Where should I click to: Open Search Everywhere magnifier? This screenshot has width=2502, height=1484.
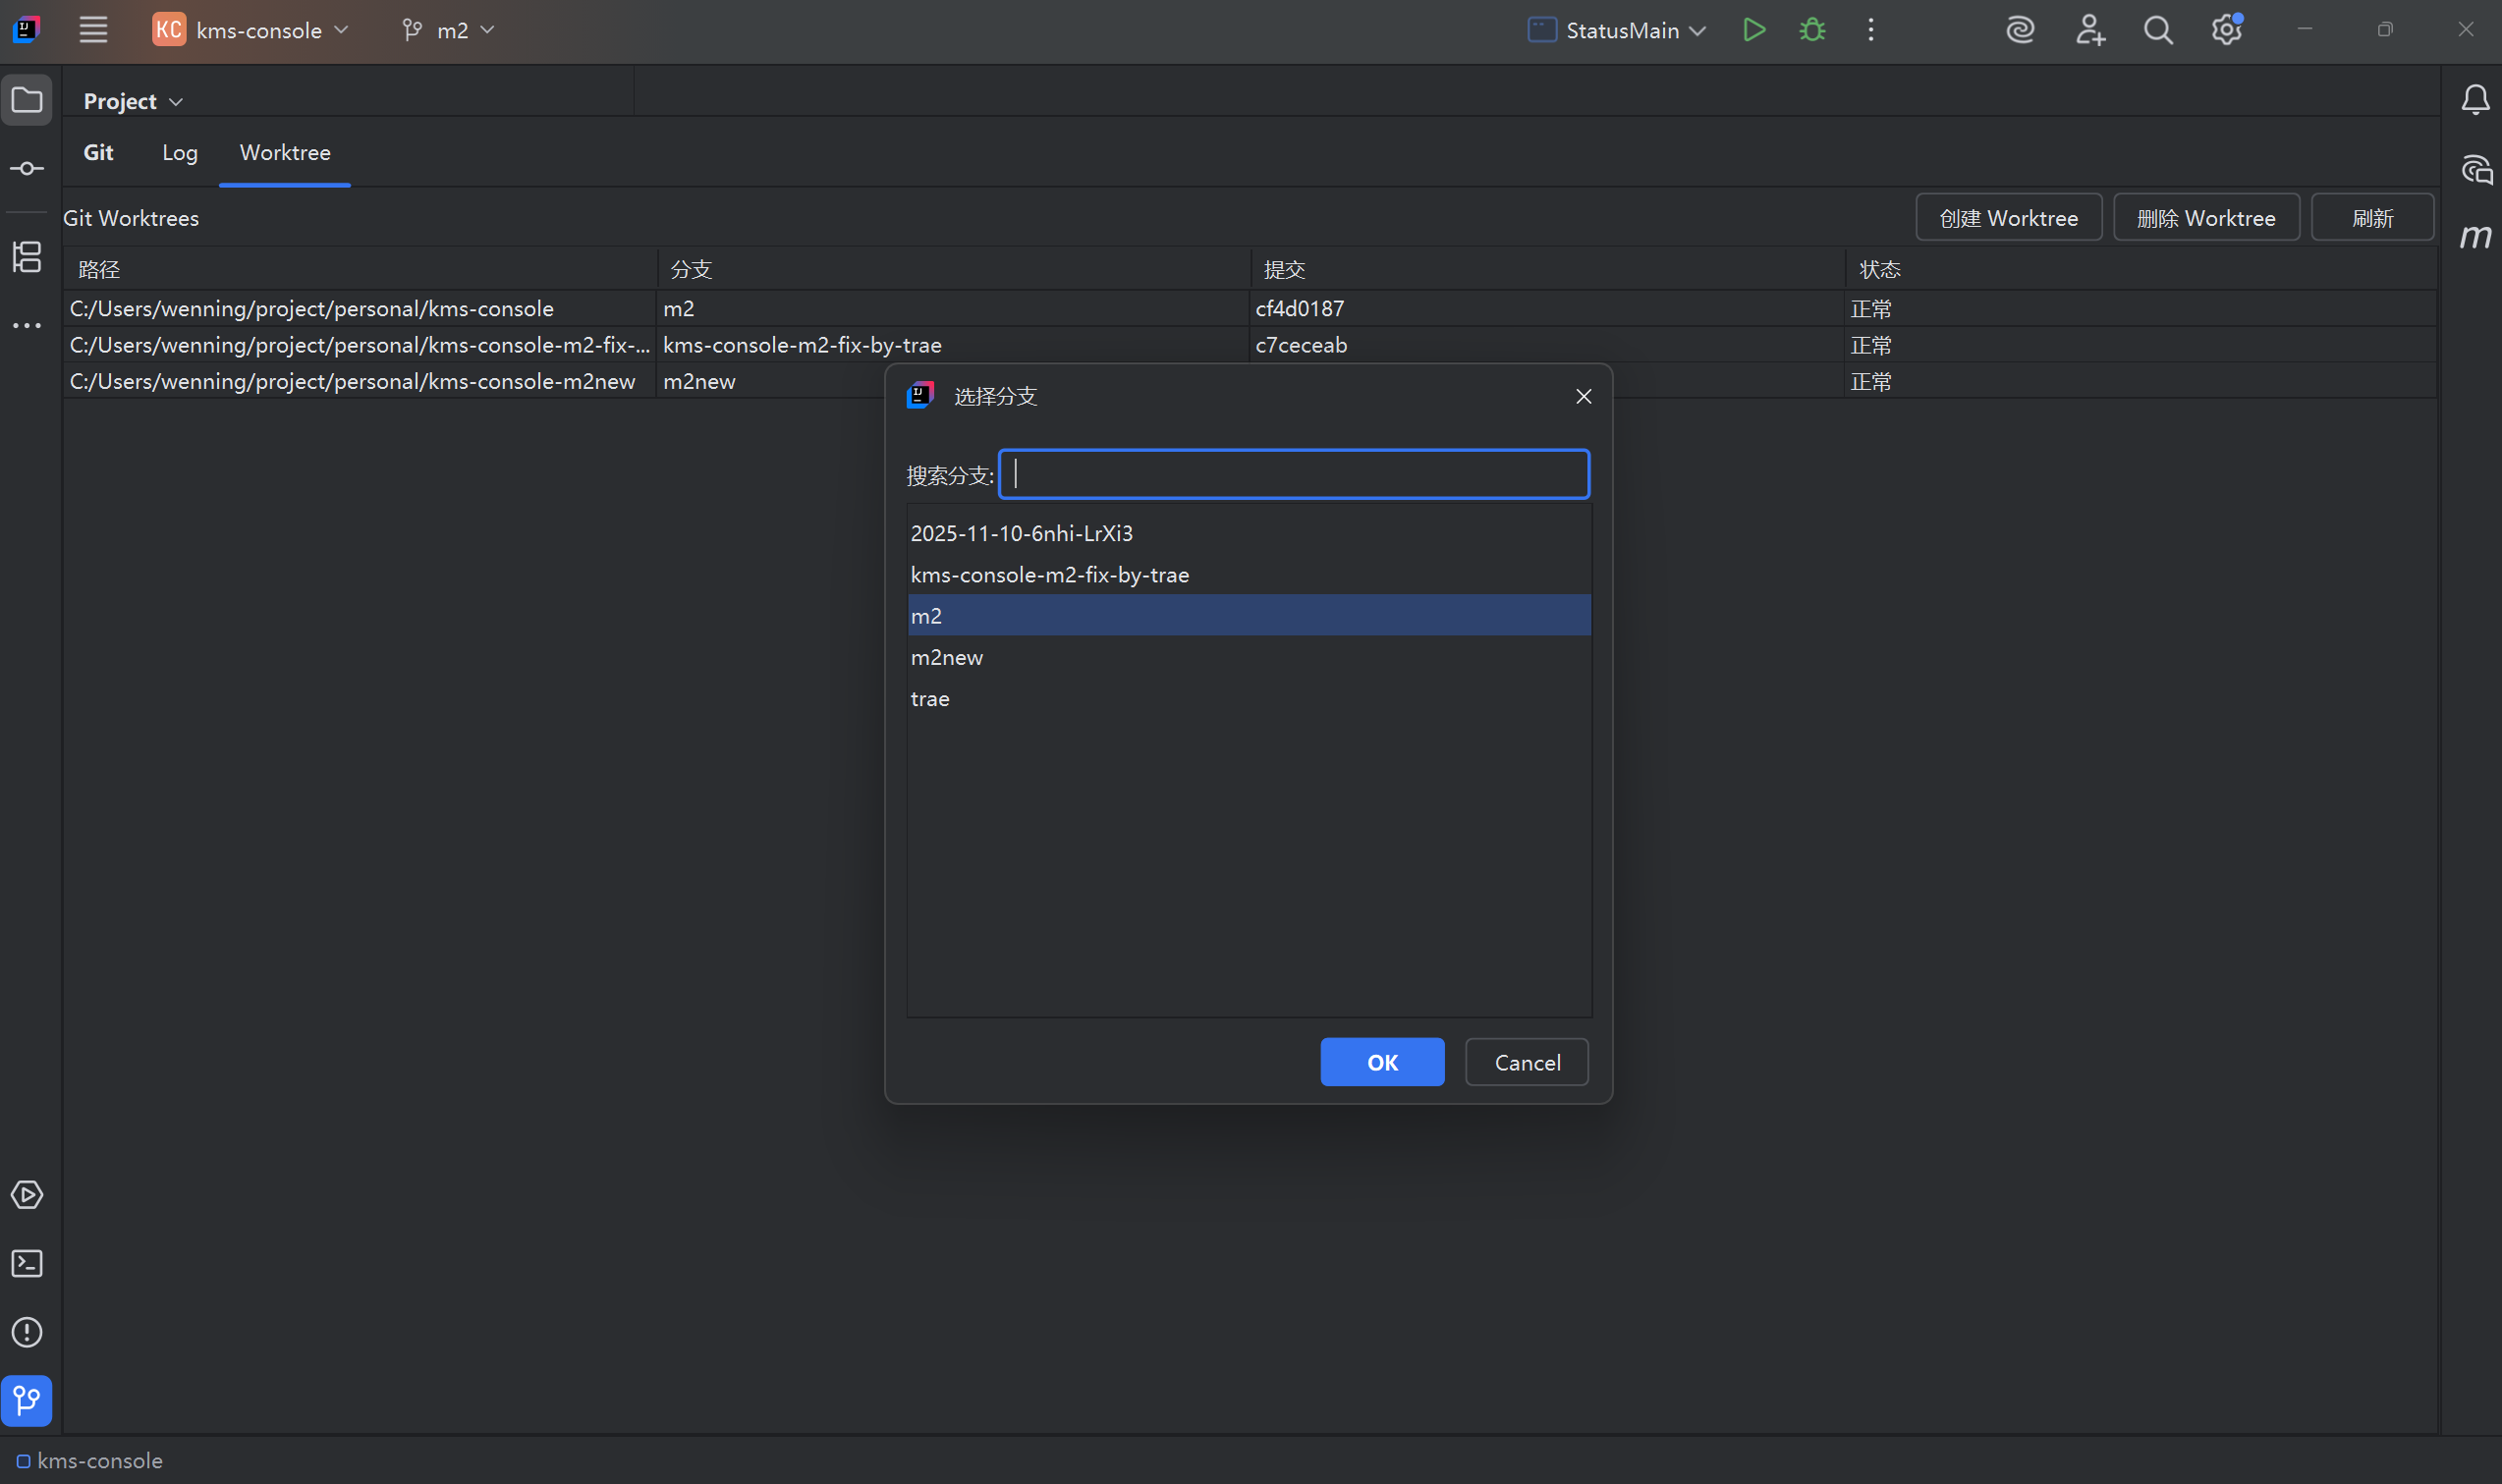click(x=2158, y=30)
